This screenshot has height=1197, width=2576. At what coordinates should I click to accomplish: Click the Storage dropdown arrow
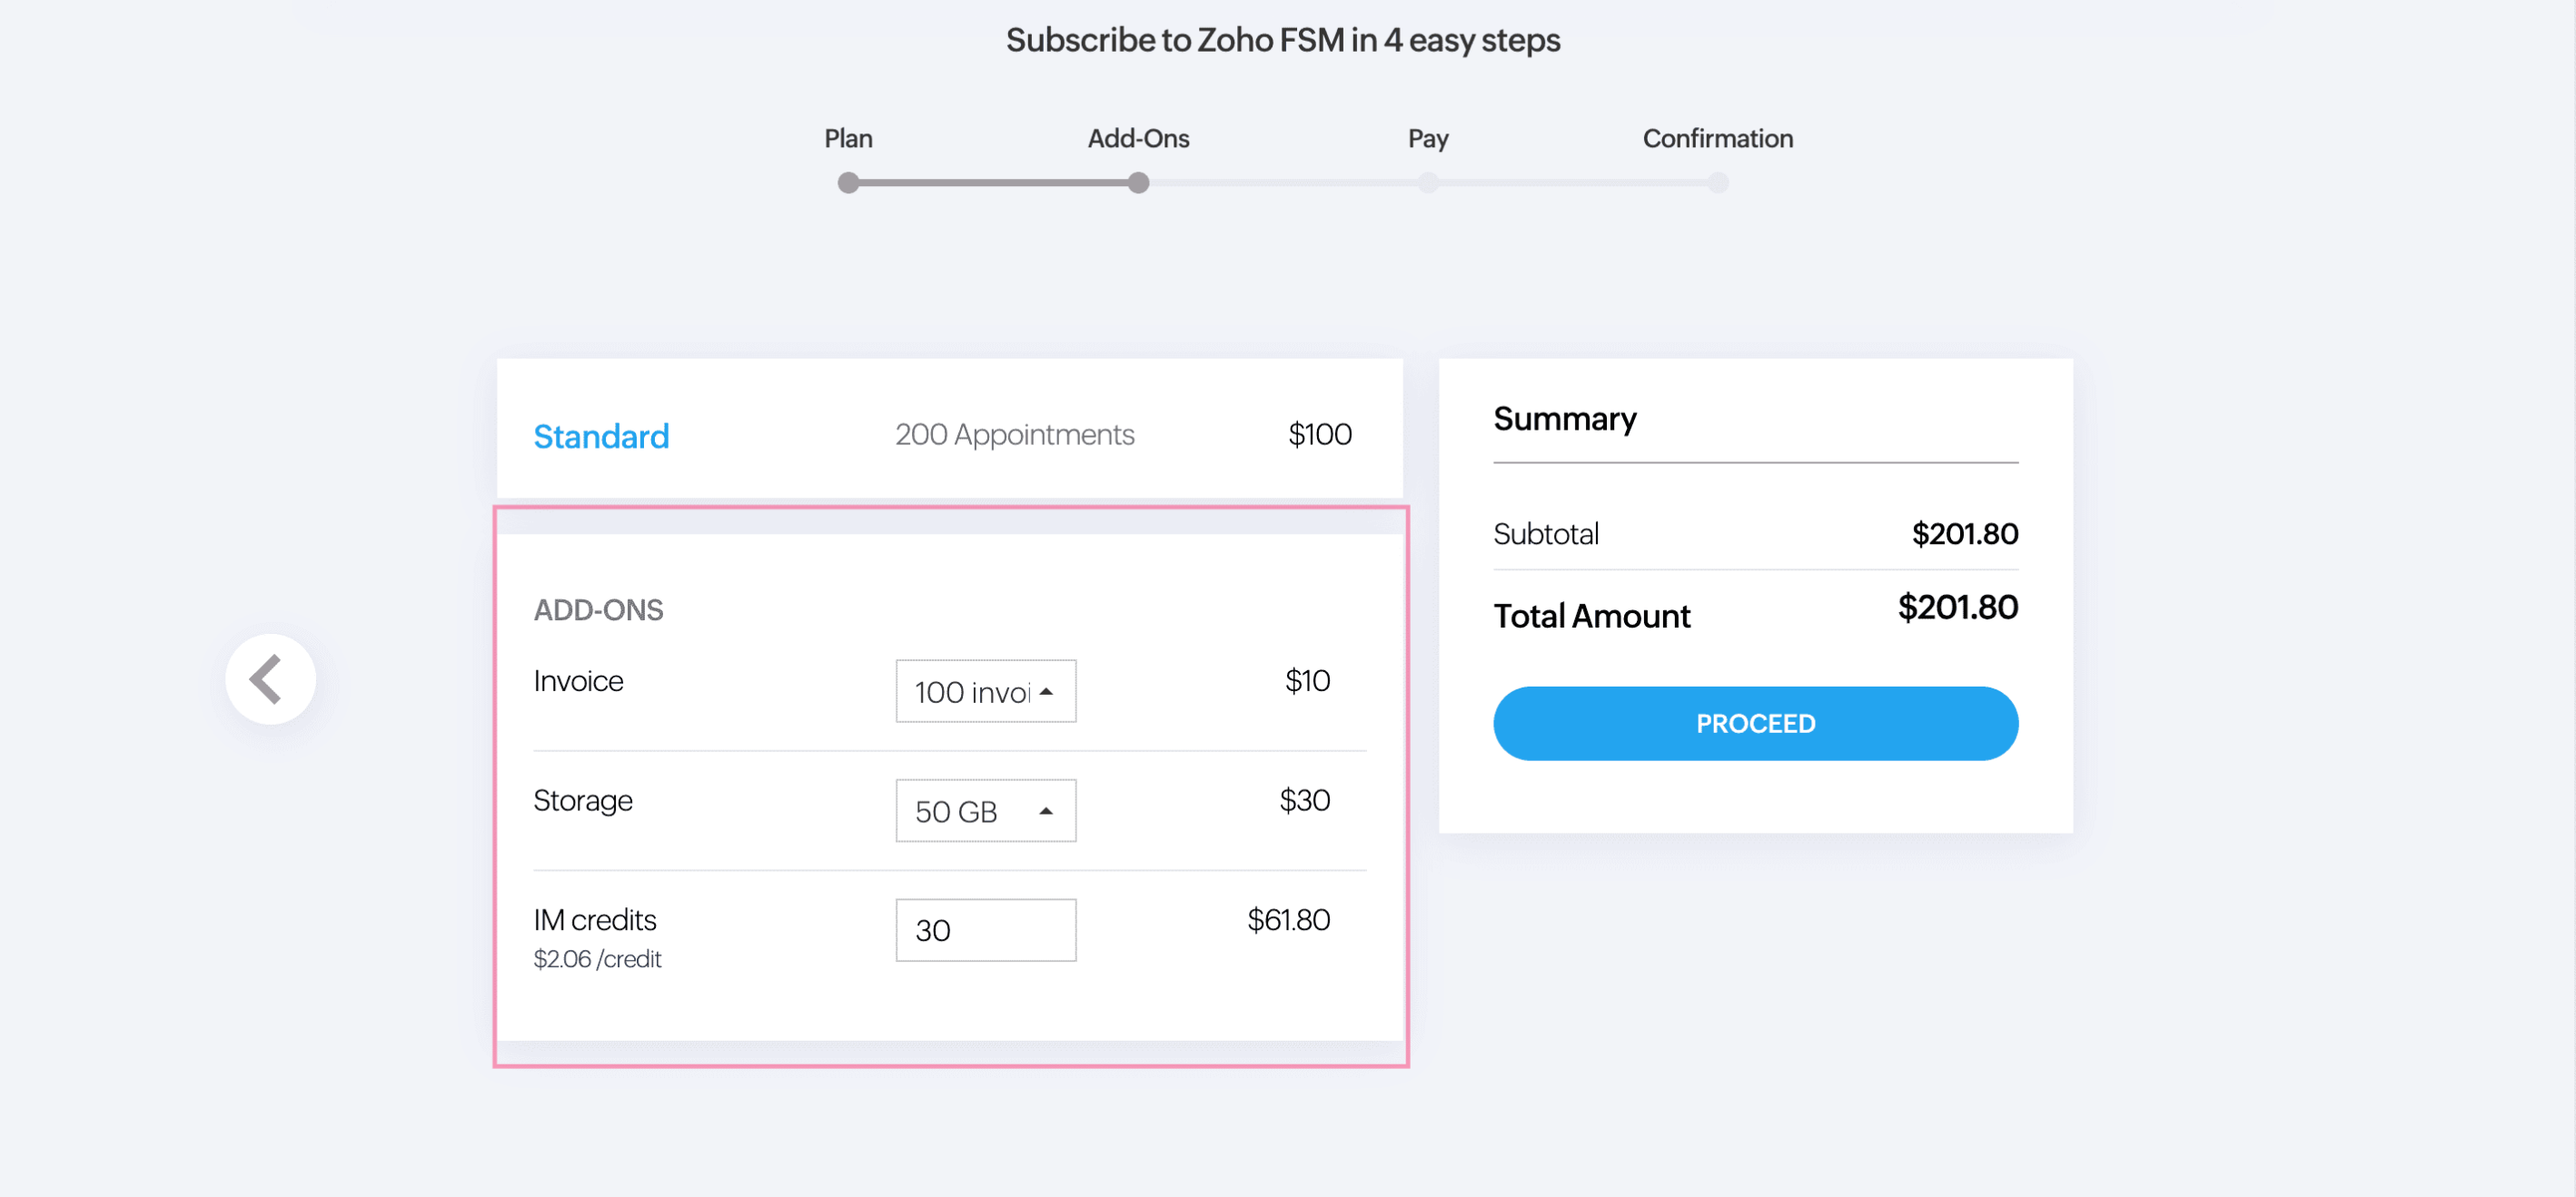coord(1046,811)
